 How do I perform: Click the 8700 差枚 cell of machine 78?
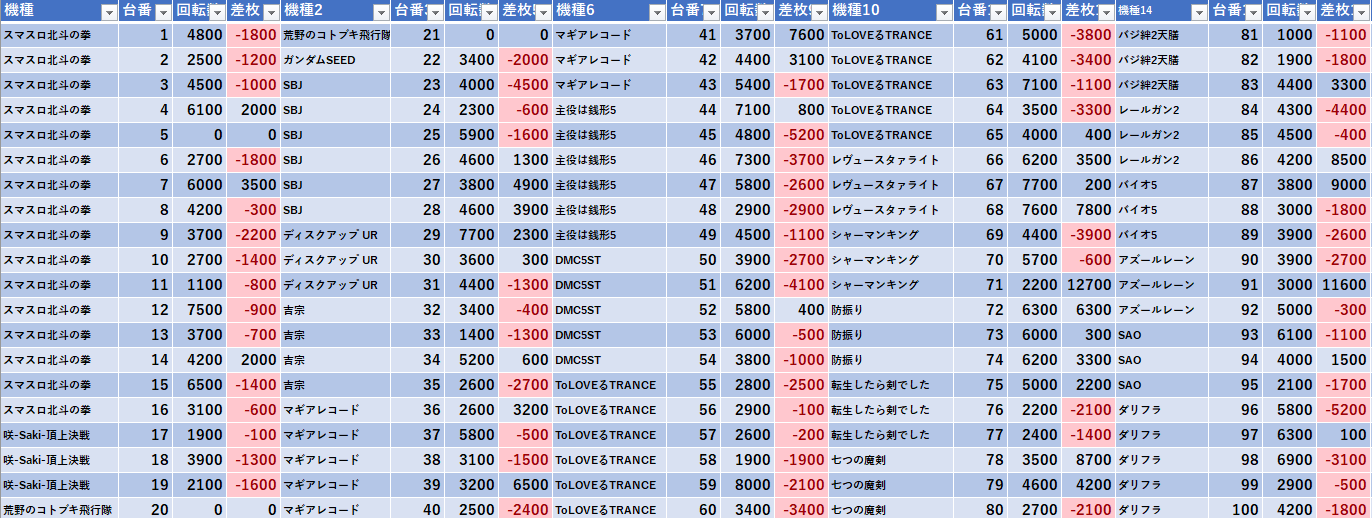pos(1088,460)
